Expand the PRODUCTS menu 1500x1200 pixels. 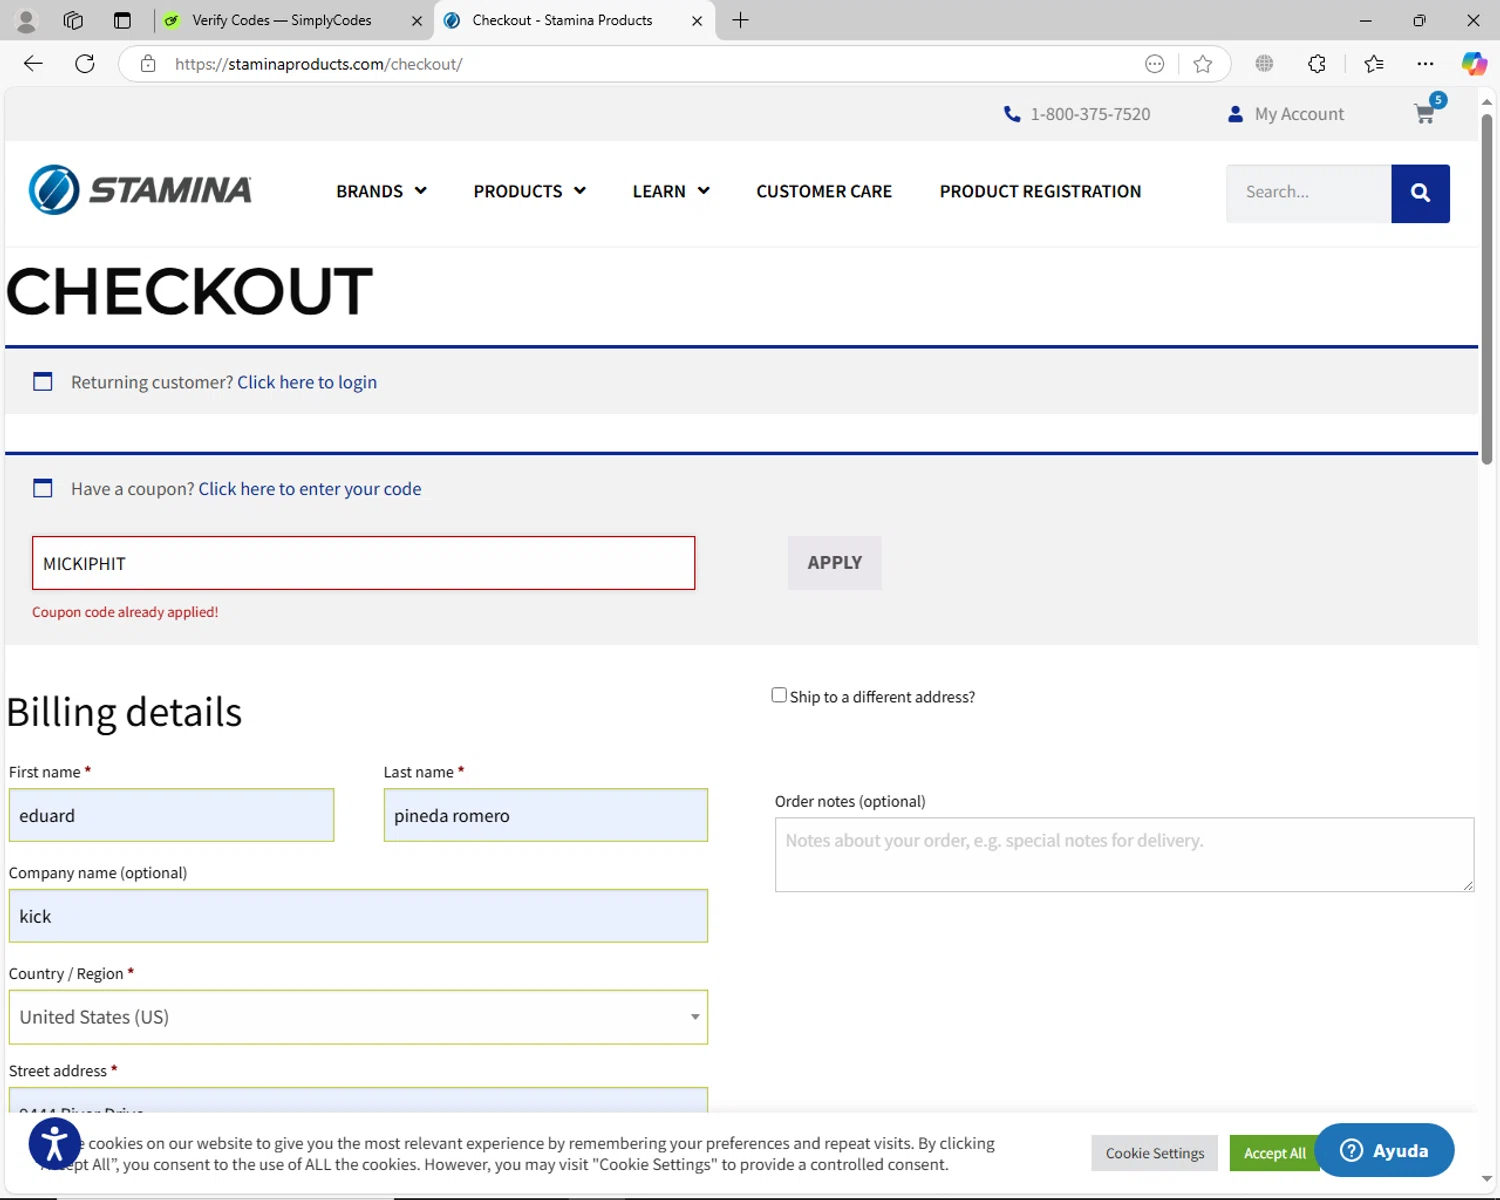click(529, 191)
